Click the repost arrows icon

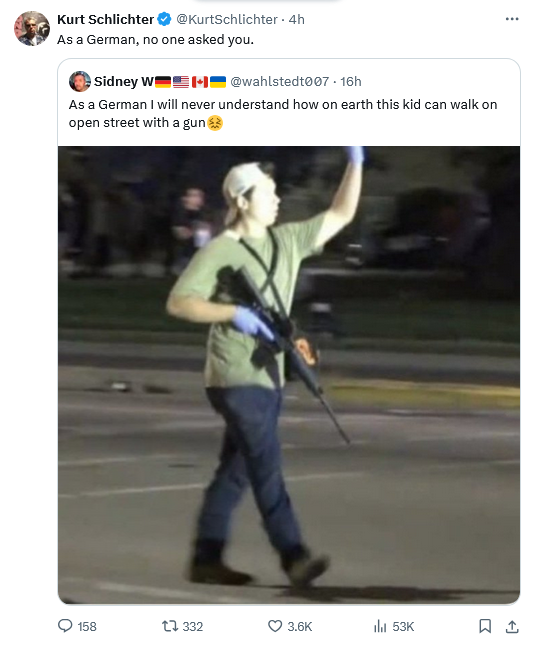[x=169, y=626]
